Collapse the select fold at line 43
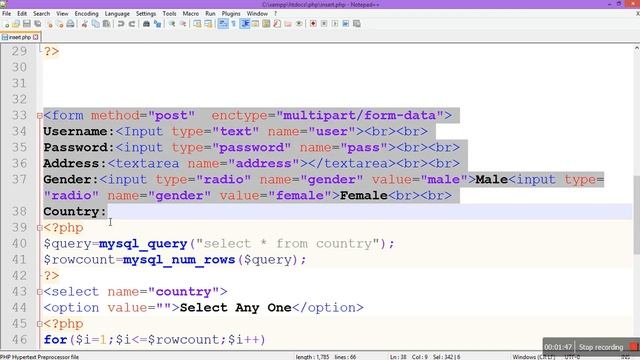This screenshot has height=360, width=640. point(40,292)
